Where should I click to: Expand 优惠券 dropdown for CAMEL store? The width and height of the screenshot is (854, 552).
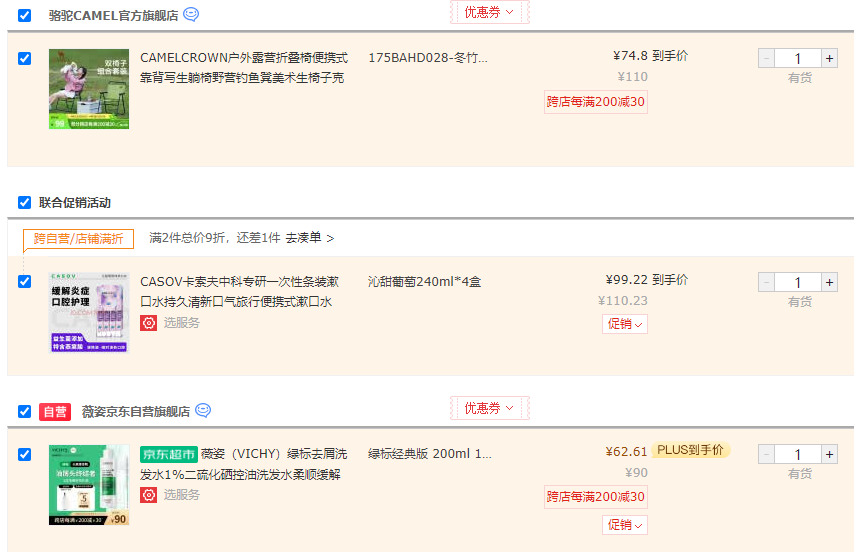489,12
